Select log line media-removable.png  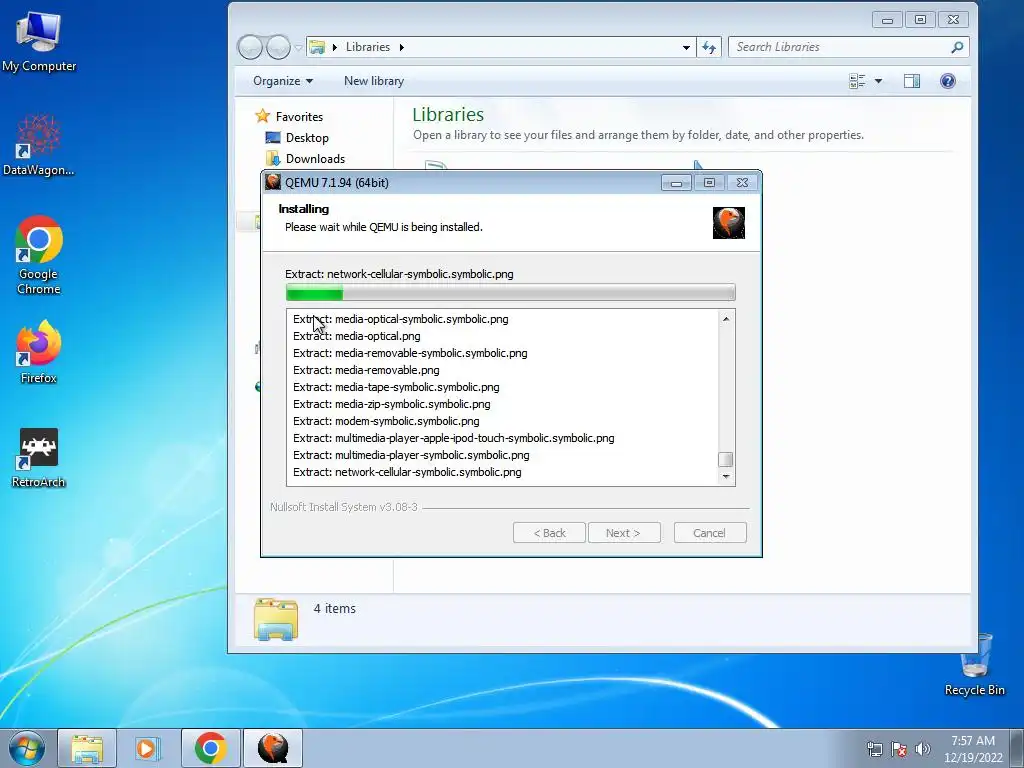366,370
